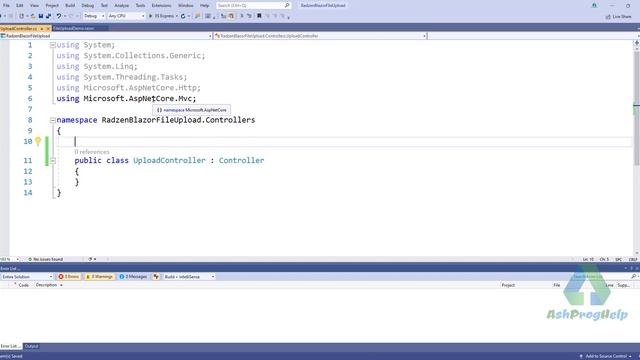Open the Extensions menu
The image size is (640, 360).
click(x=161, y=5)
